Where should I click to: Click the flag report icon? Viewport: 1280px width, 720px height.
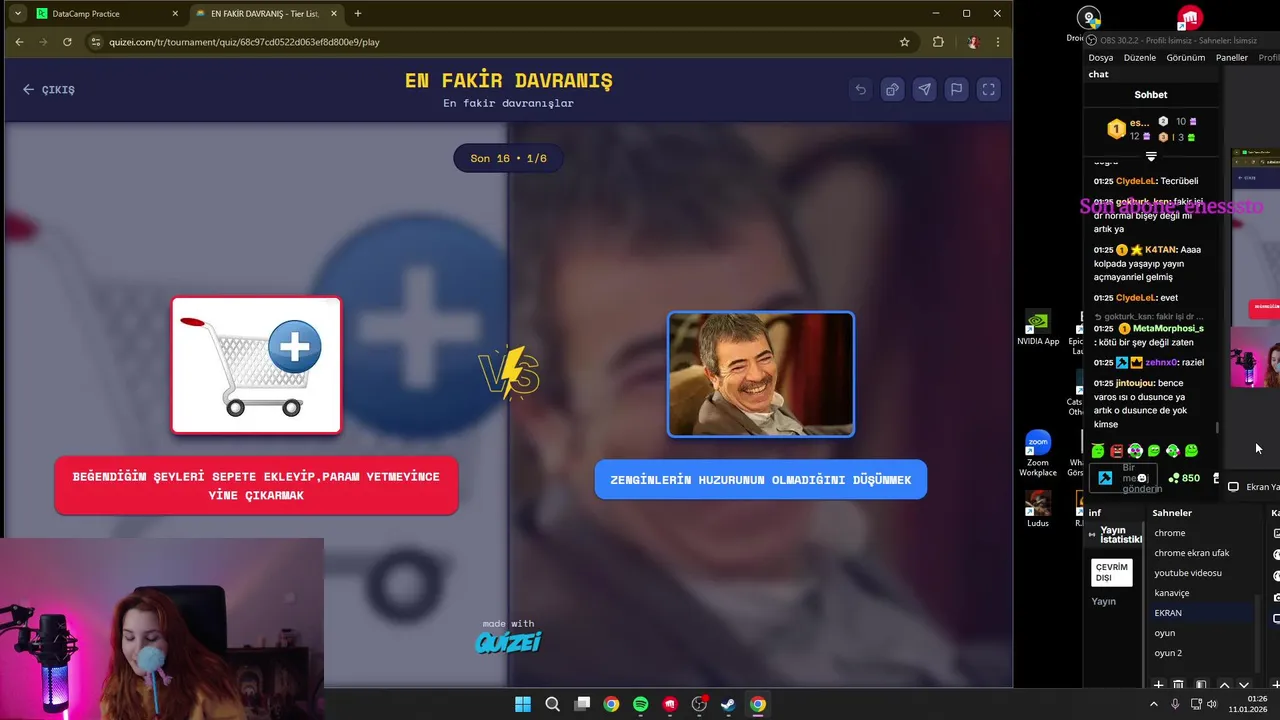(x=956, y=89)
